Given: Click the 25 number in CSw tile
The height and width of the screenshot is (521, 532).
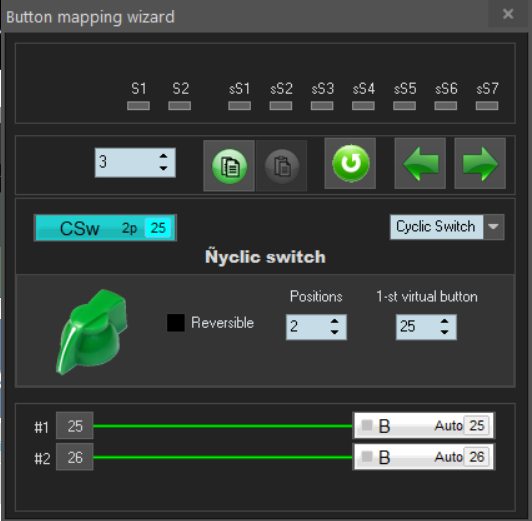Looking at the screenshot, I should tap(158, 228).
